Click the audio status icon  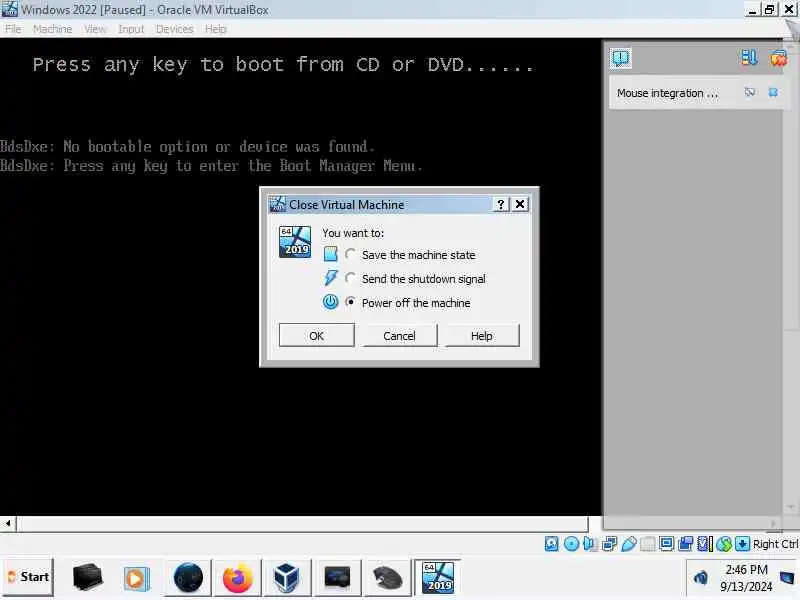tap(590, 544)
